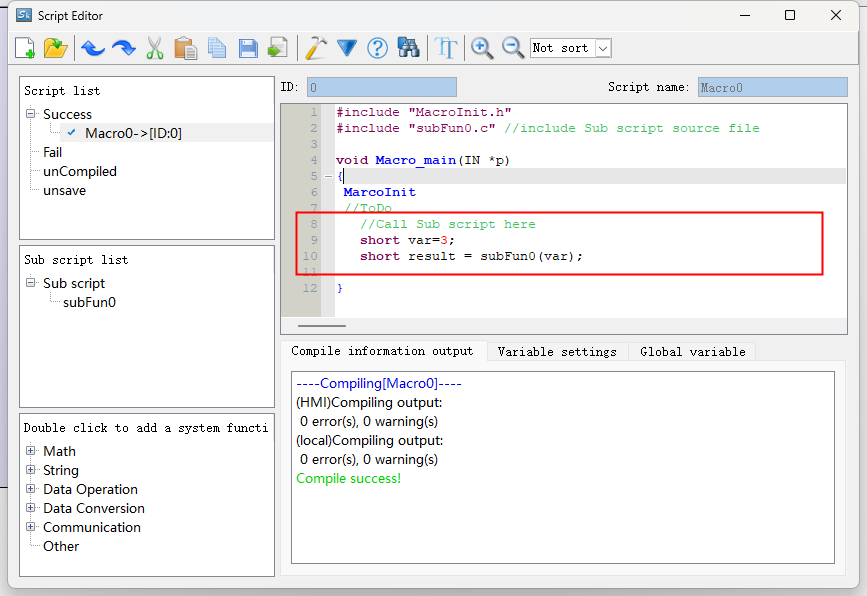Click the code editor horizontal scrollbar
Screen dimensions: 867x596
(321, 325)
